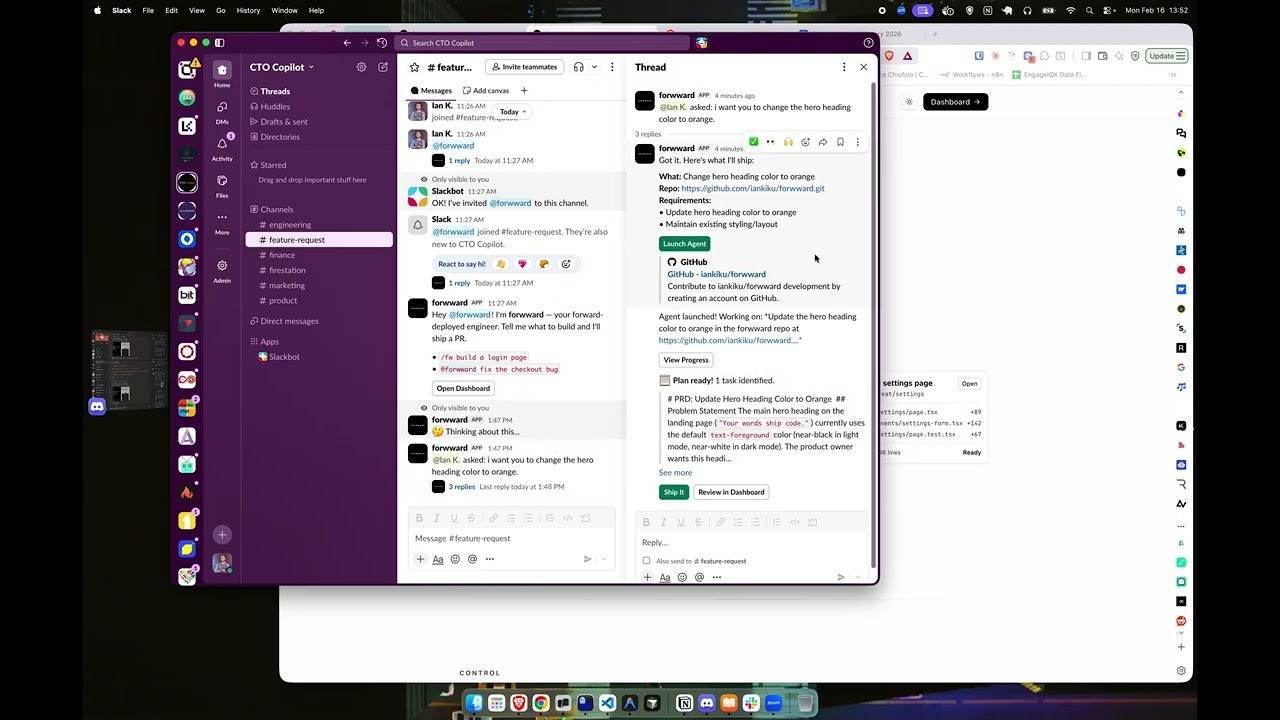Viewport: 1280px width, 720px height.
Task: Expand the huddle options chevron
Action: 594,67
